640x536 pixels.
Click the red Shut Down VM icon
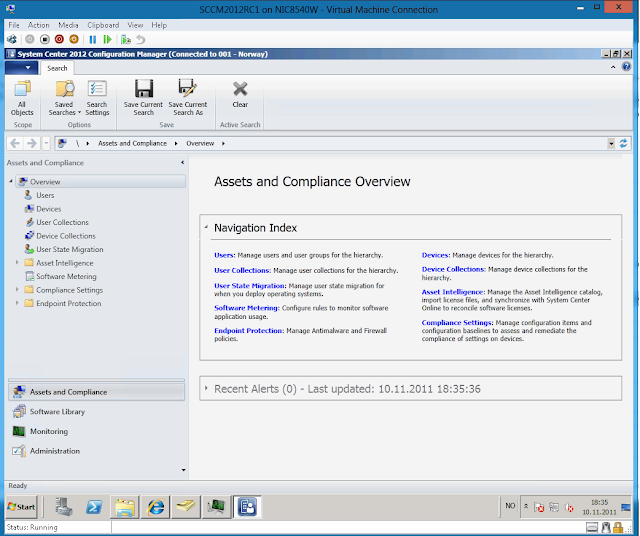59,39
